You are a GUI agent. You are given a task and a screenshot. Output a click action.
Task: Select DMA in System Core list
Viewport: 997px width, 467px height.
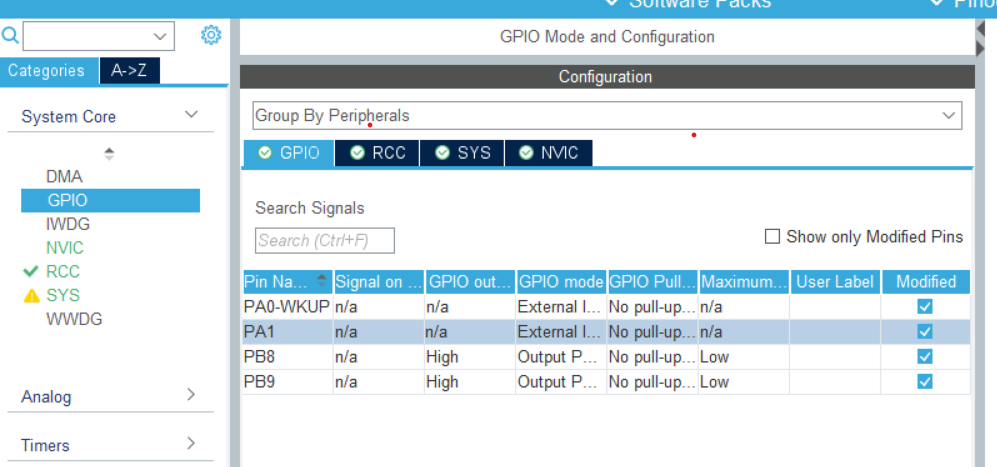pos(64,177)
